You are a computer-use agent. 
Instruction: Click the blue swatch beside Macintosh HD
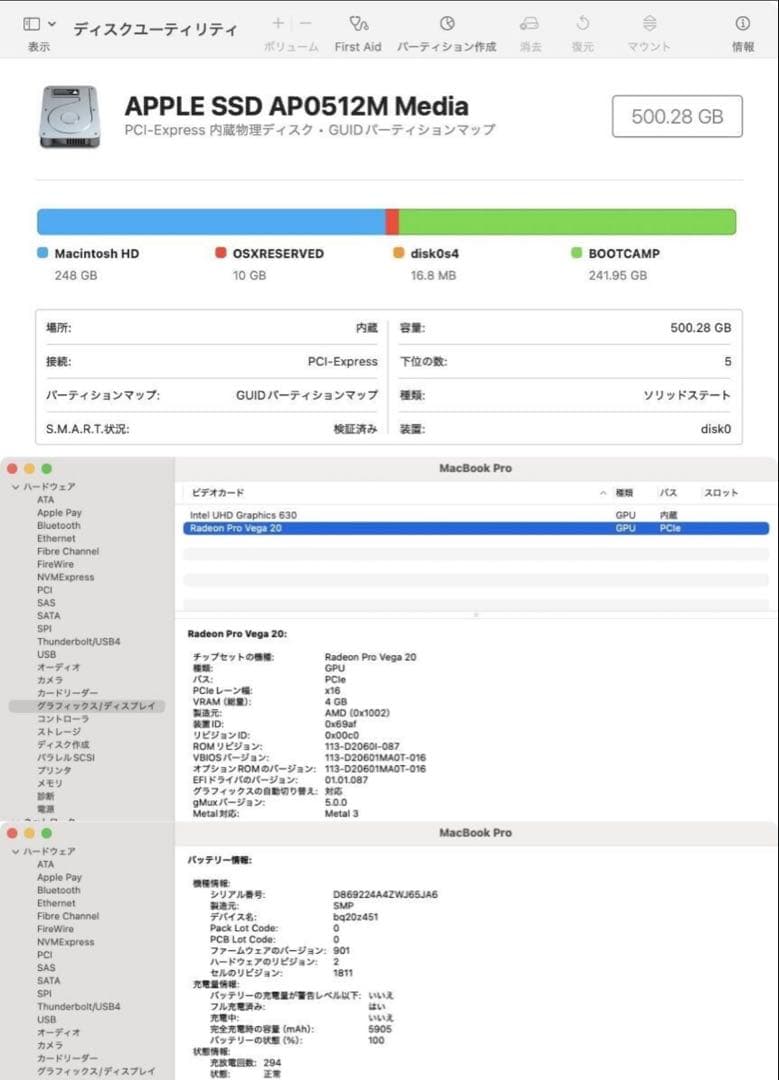(43, 253)
